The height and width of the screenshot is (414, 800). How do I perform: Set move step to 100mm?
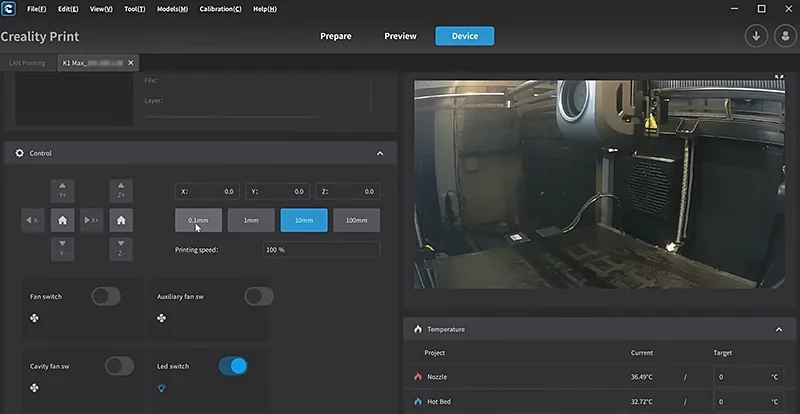[x=357, y=220]
